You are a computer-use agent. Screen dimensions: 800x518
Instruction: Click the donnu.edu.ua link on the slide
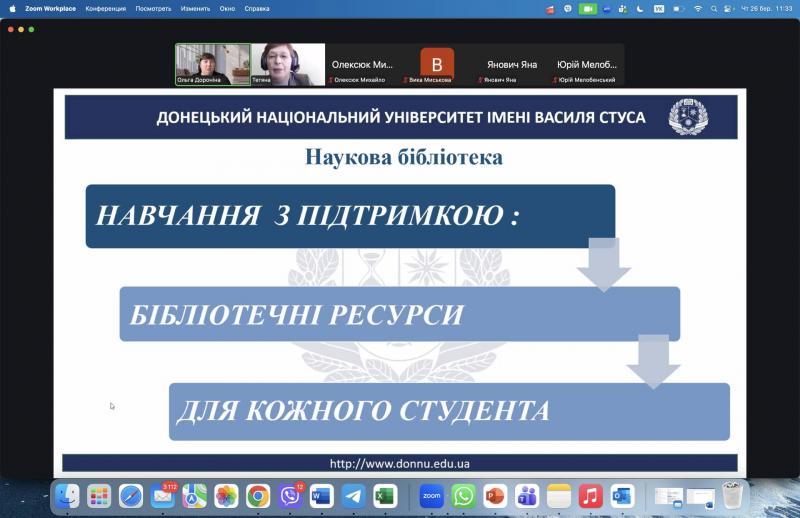(x=400, y=463)
